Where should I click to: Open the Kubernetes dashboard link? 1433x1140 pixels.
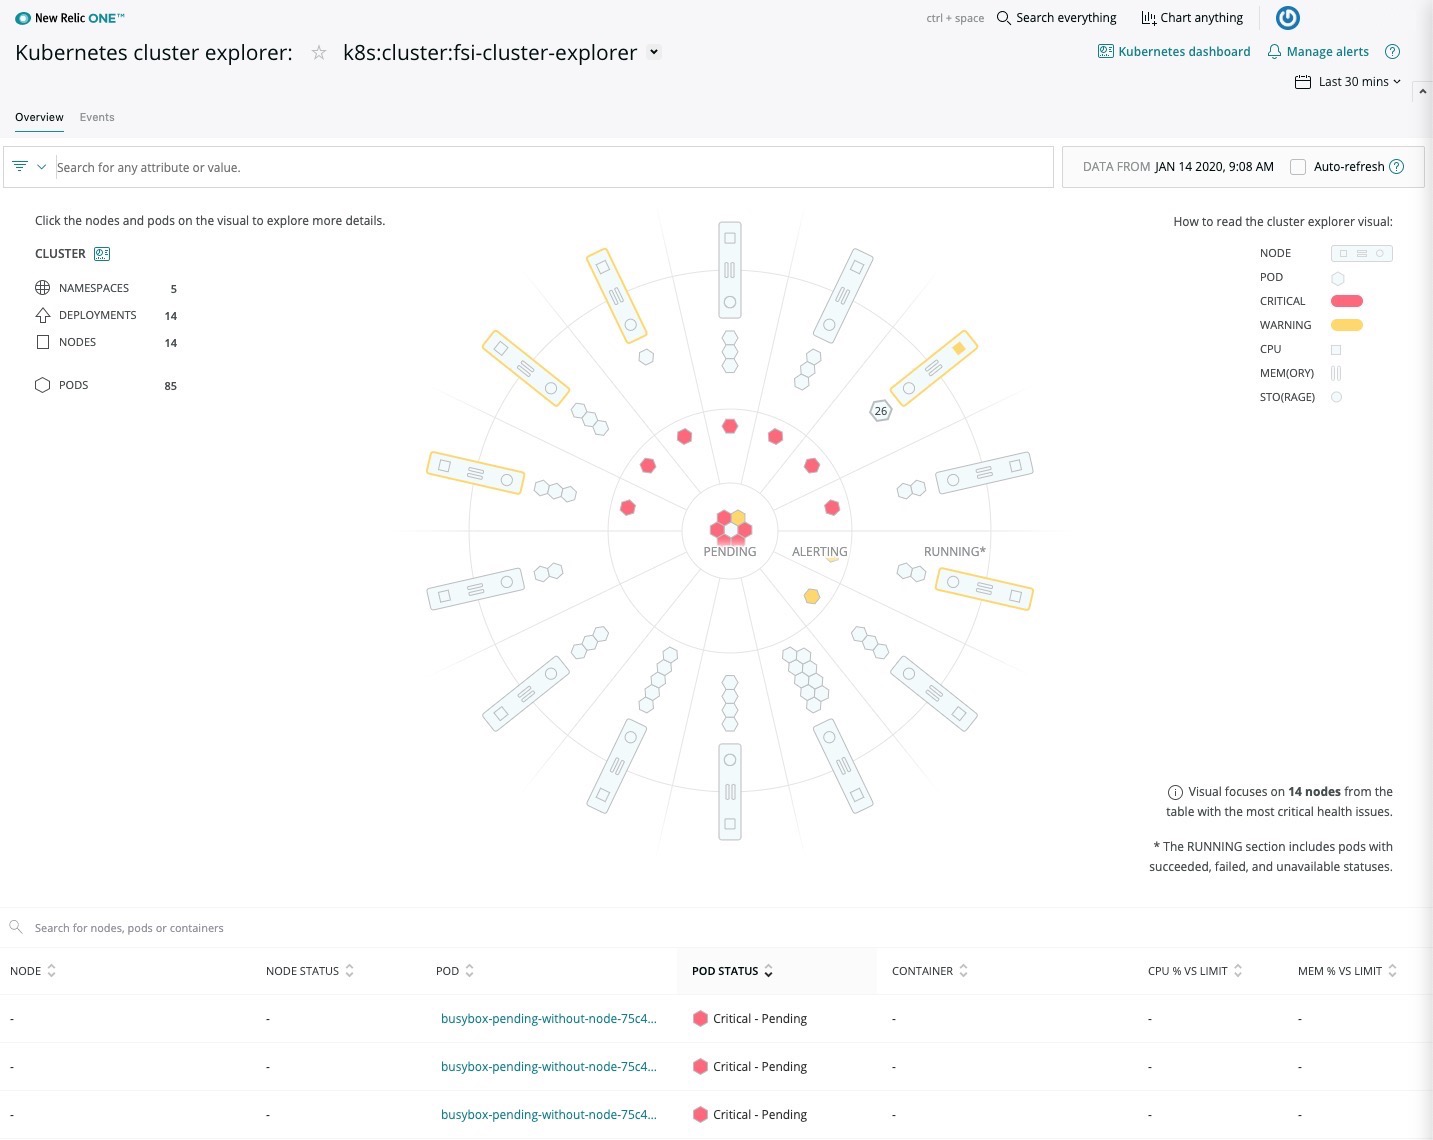[1174, 52]
